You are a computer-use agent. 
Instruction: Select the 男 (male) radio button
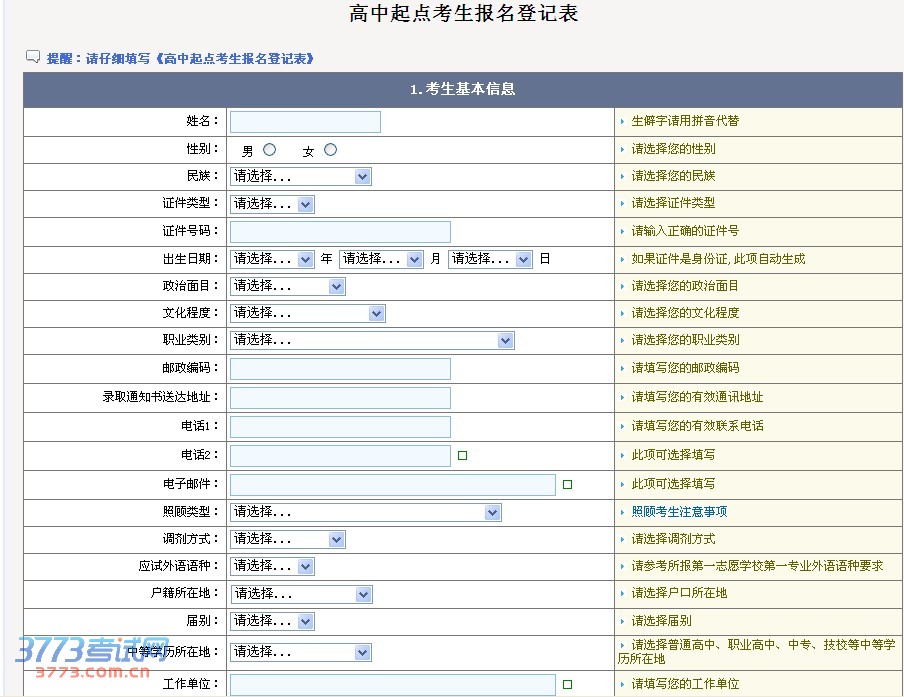(x=269, y=150)
